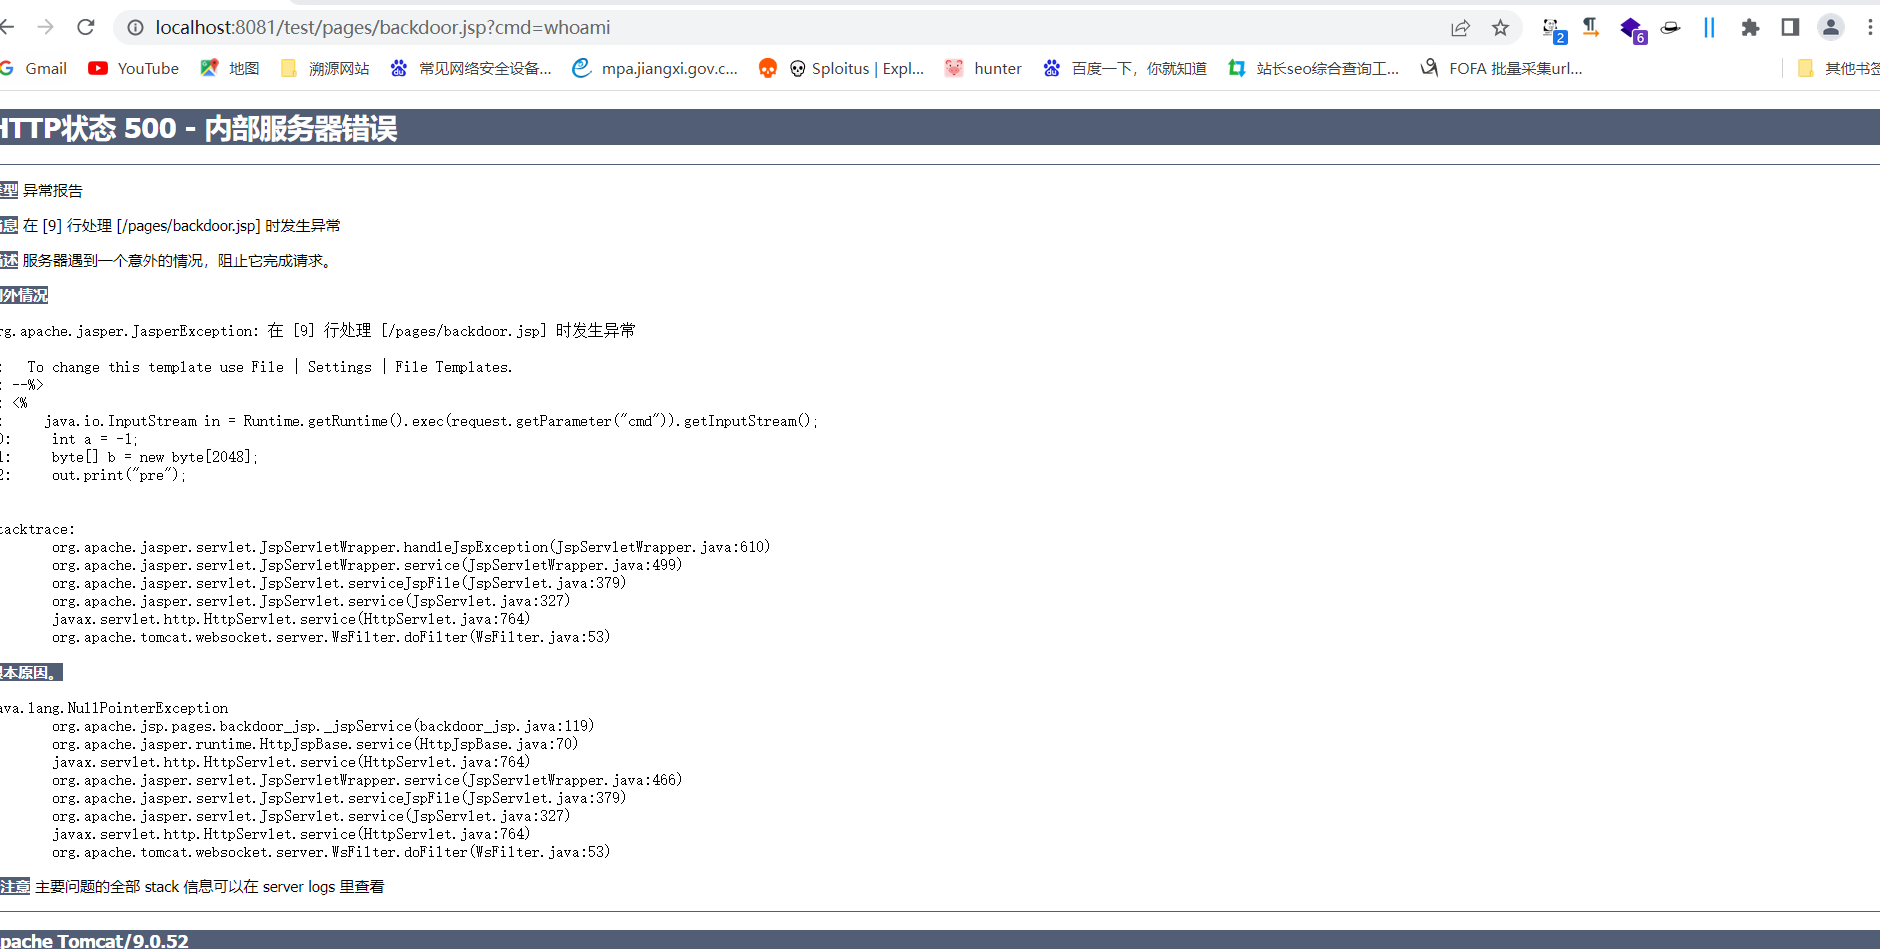
Task: Expand the 其他书签 bookmarks folder
Action: (1840, 68)
